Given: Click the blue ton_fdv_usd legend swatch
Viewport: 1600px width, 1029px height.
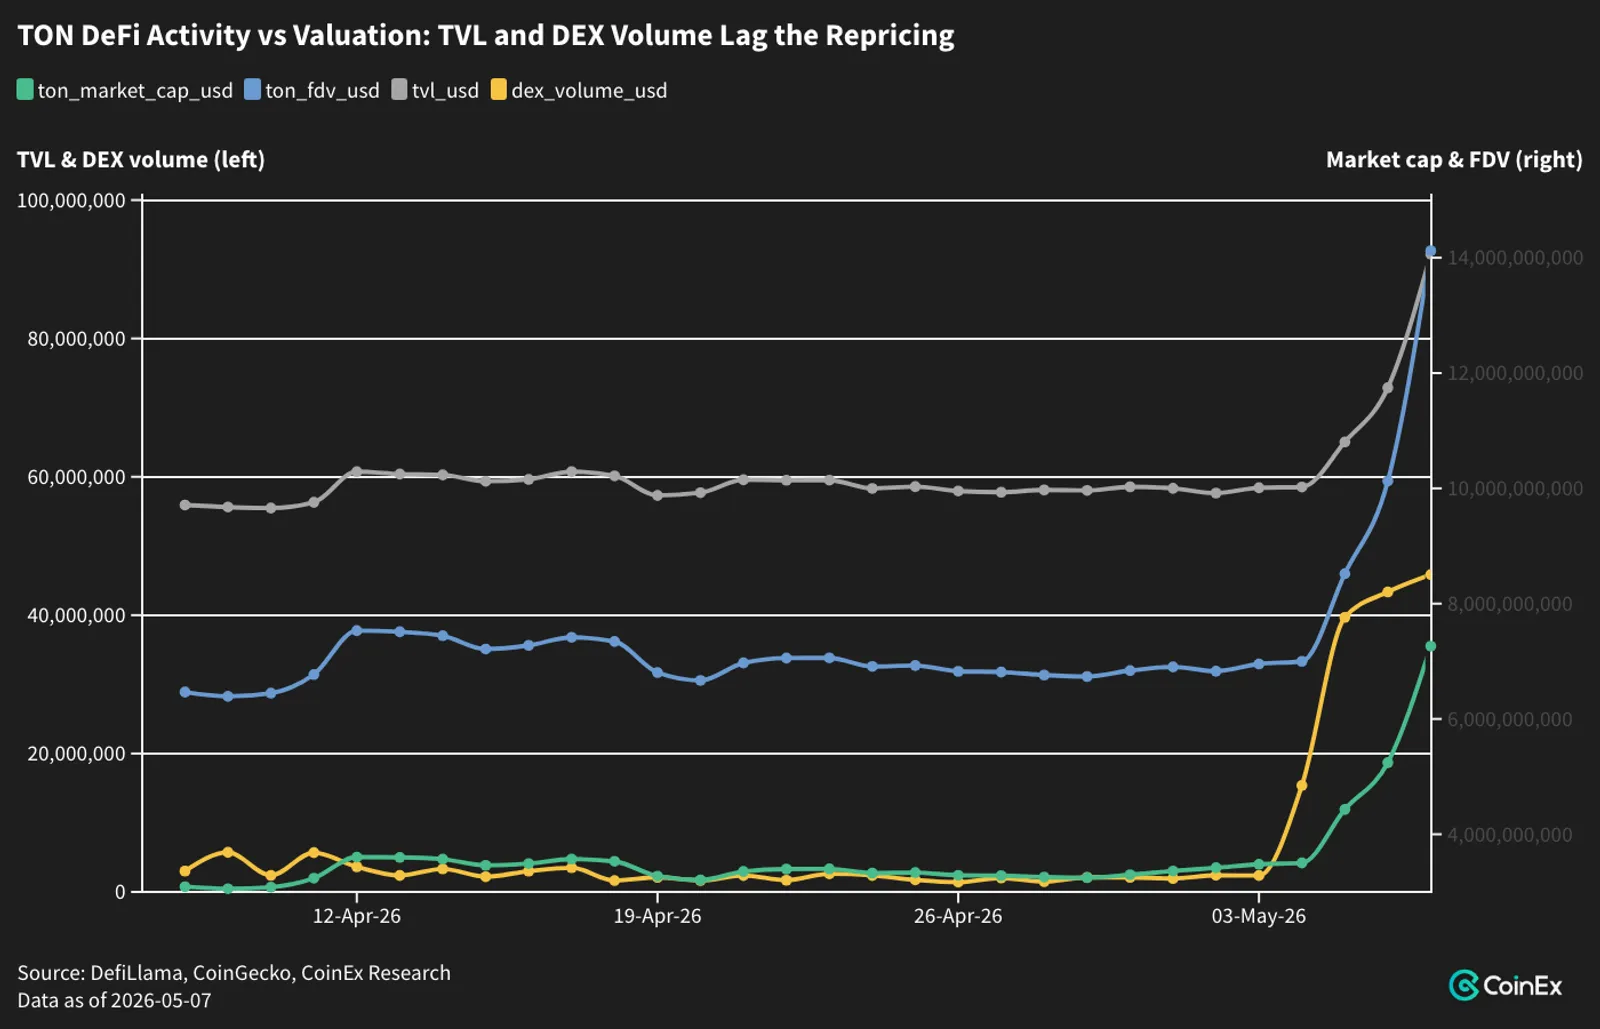Looking at the screenshot, I should 253,90.
